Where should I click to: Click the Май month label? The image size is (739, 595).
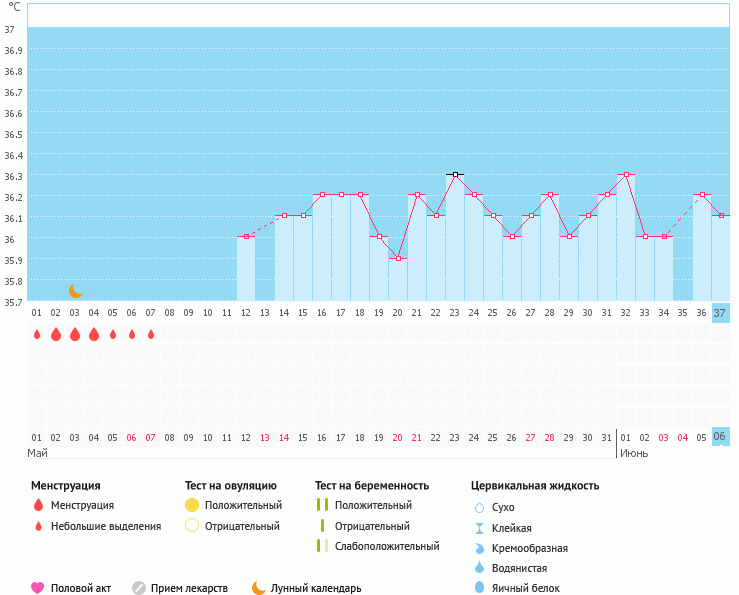(38, 453)
